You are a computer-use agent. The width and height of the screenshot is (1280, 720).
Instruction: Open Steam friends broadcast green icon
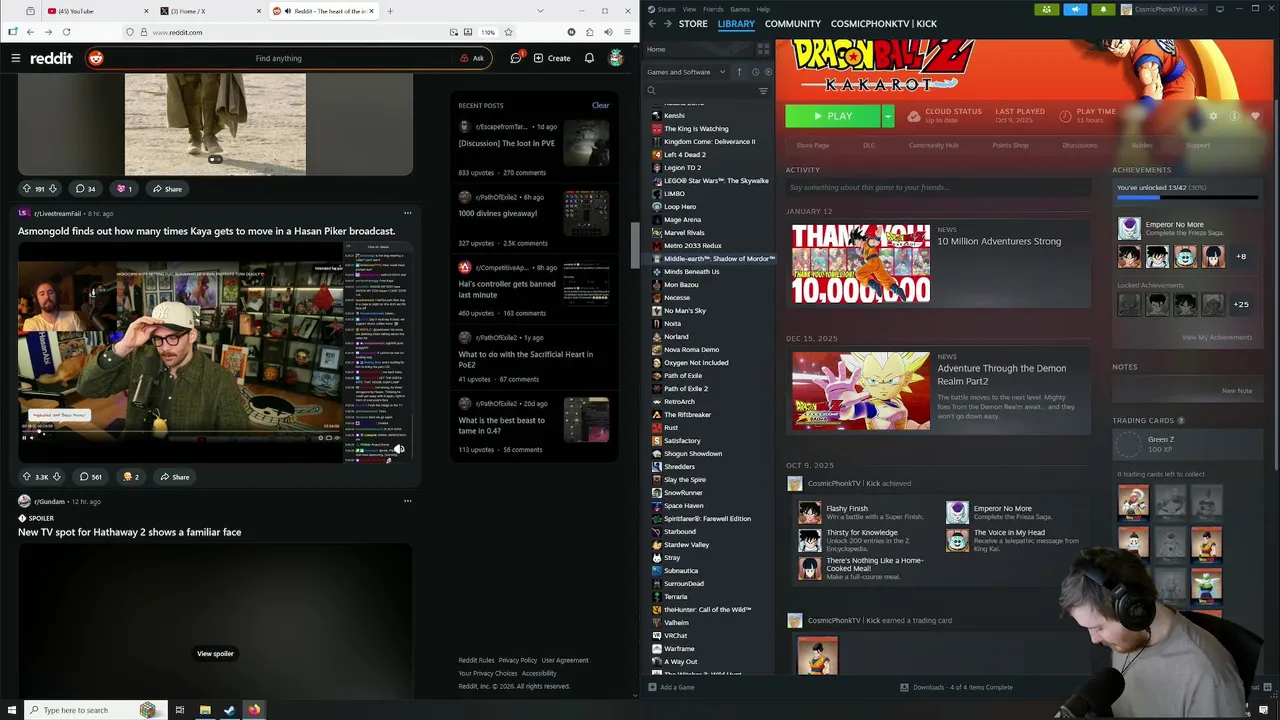[1046, 9]
